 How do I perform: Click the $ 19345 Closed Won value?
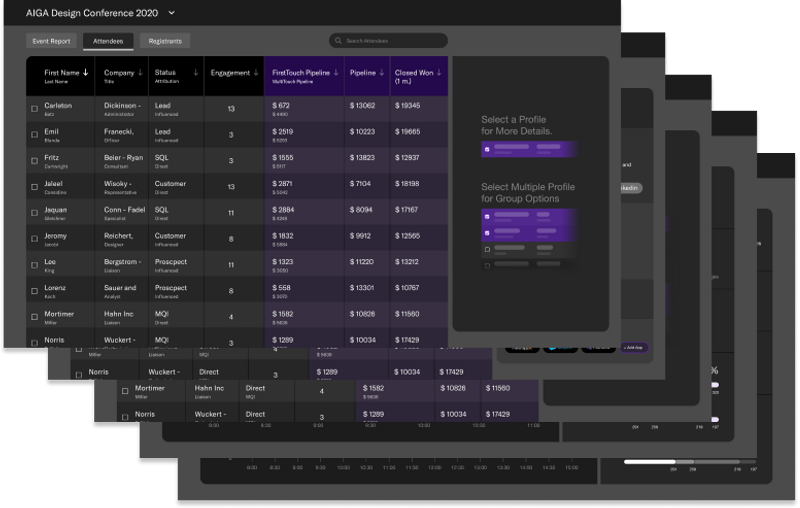tap(407, 106)
